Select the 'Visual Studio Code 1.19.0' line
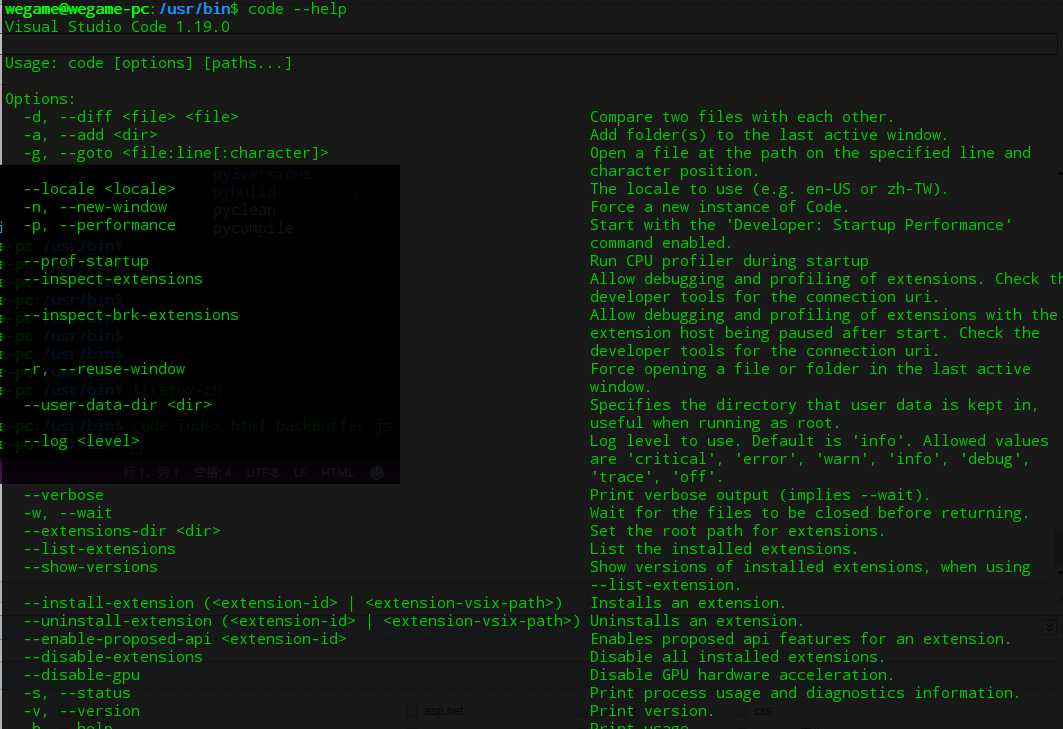Image resolution: width=1063 pixels, height=729 pixels. (x=117, y=27)
